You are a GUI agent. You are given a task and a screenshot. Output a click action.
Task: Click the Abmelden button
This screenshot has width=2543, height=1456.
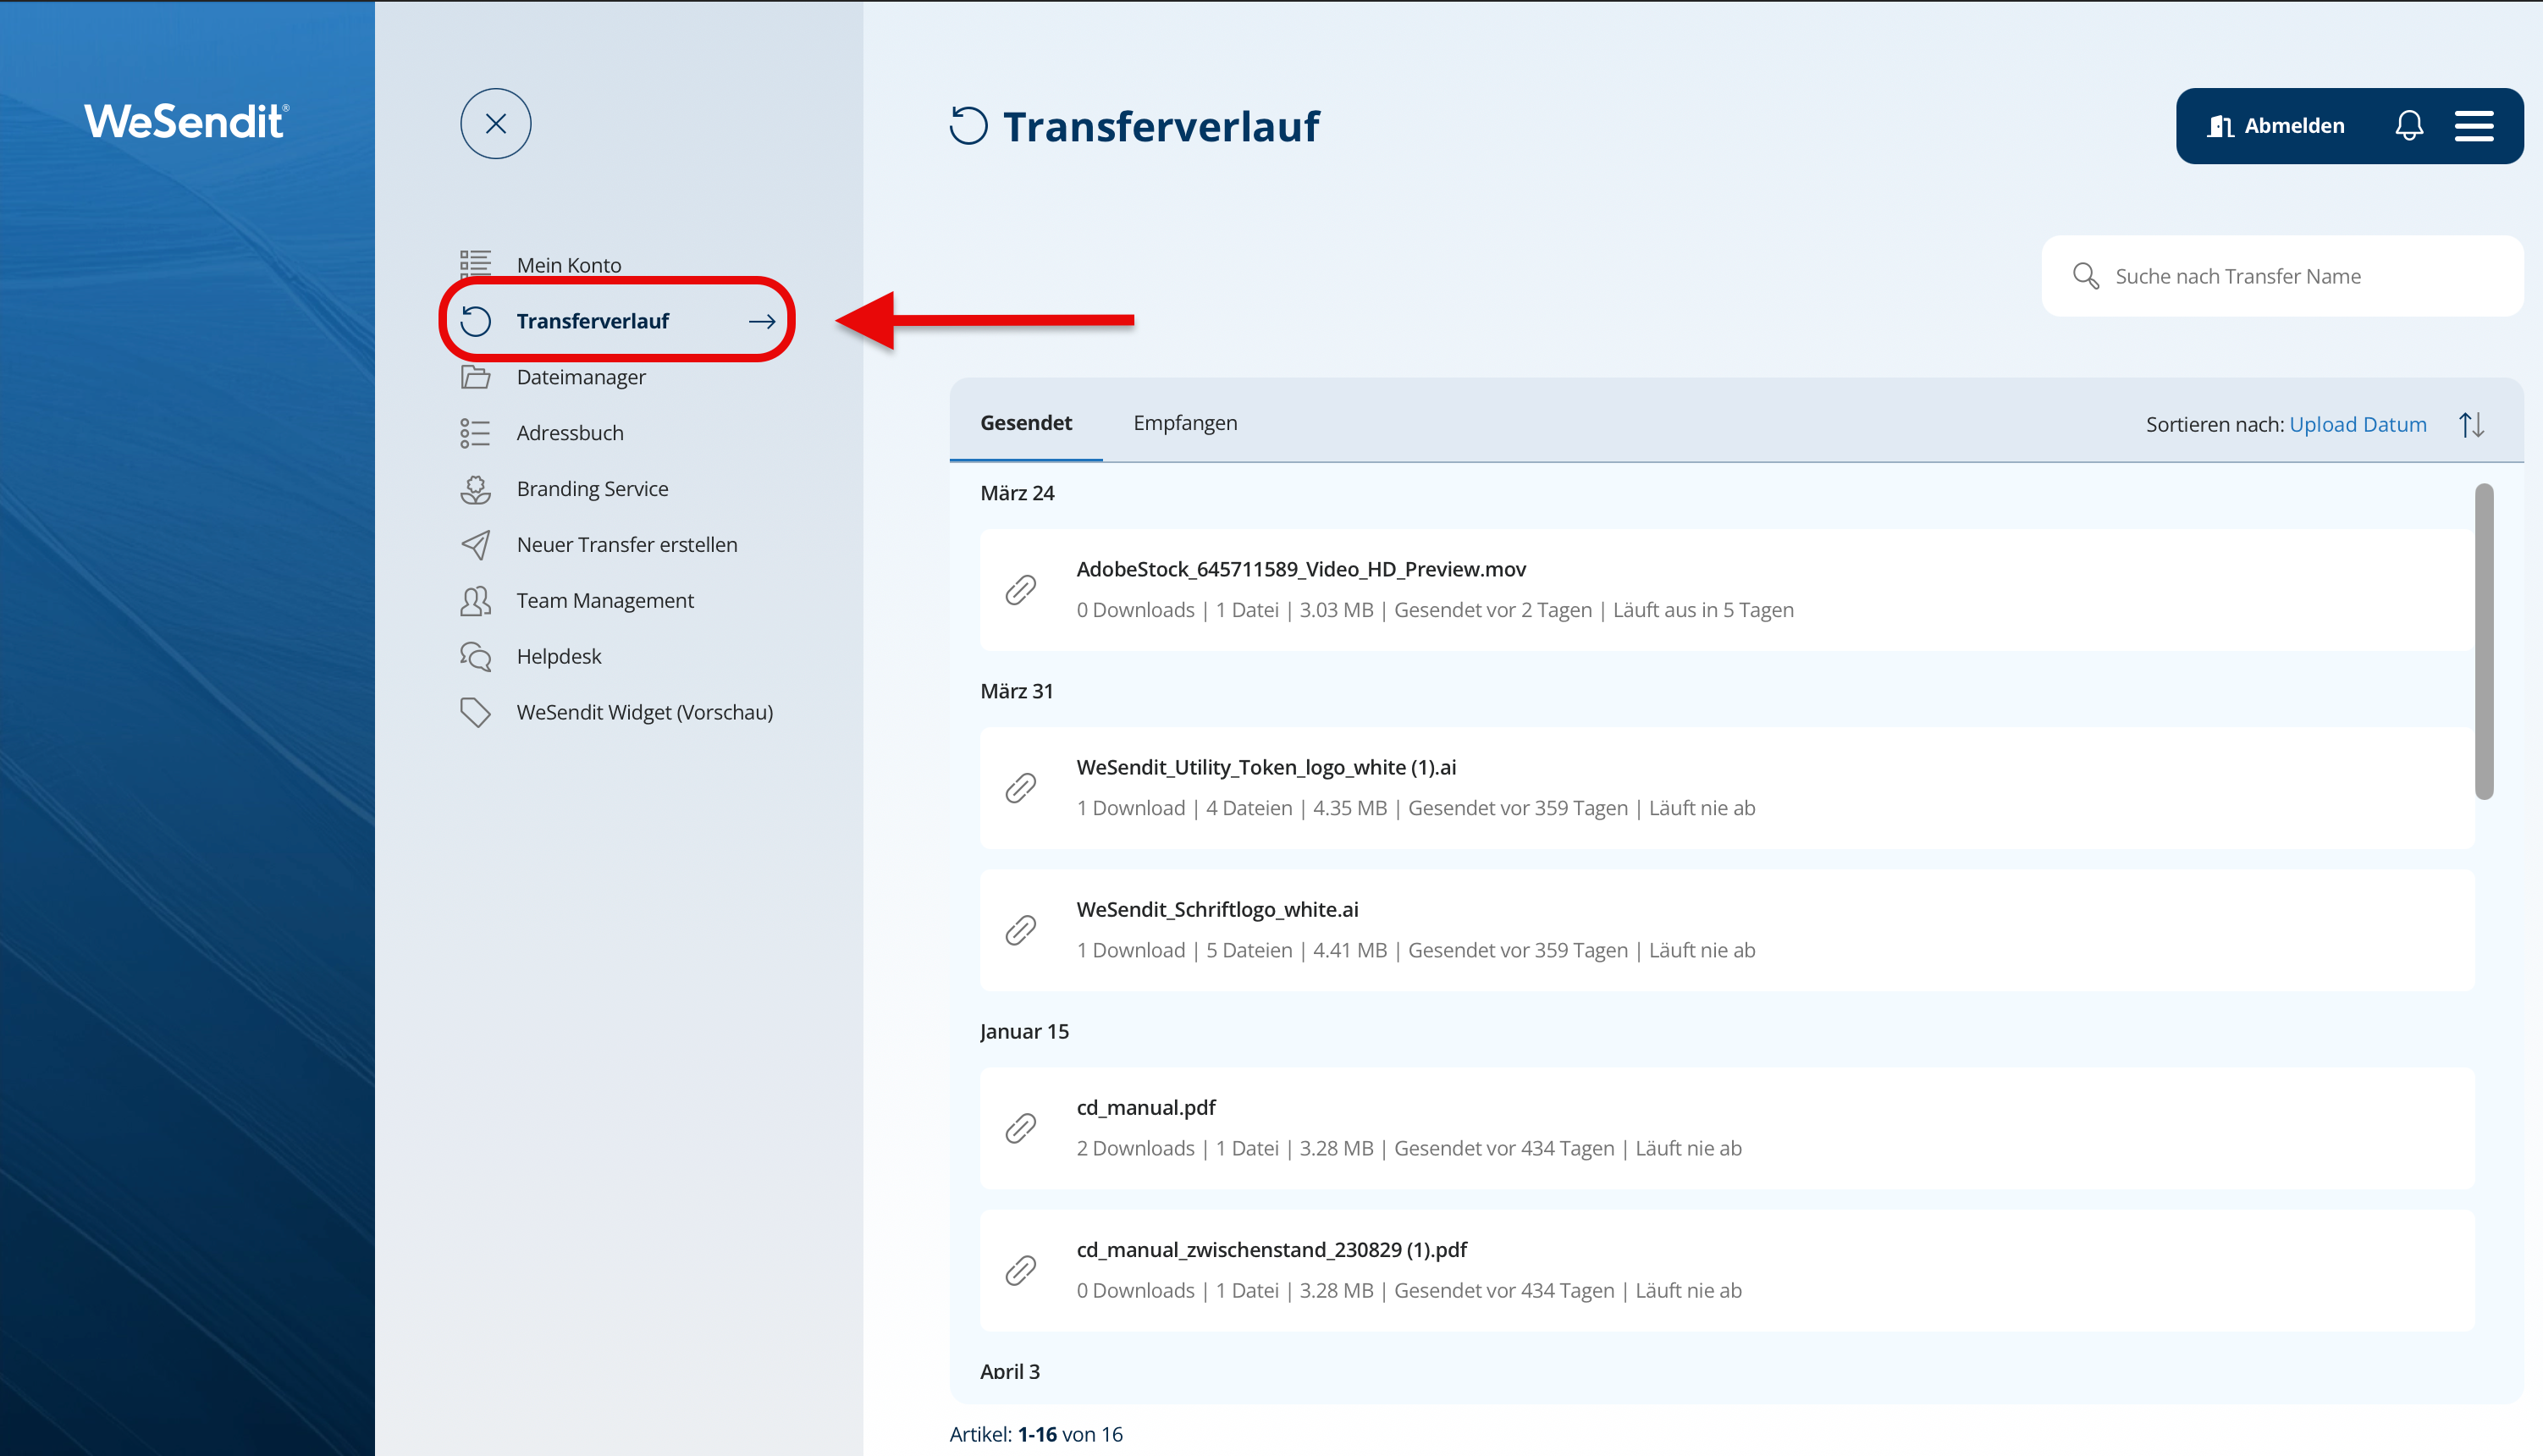click(x=2276, y=126)
